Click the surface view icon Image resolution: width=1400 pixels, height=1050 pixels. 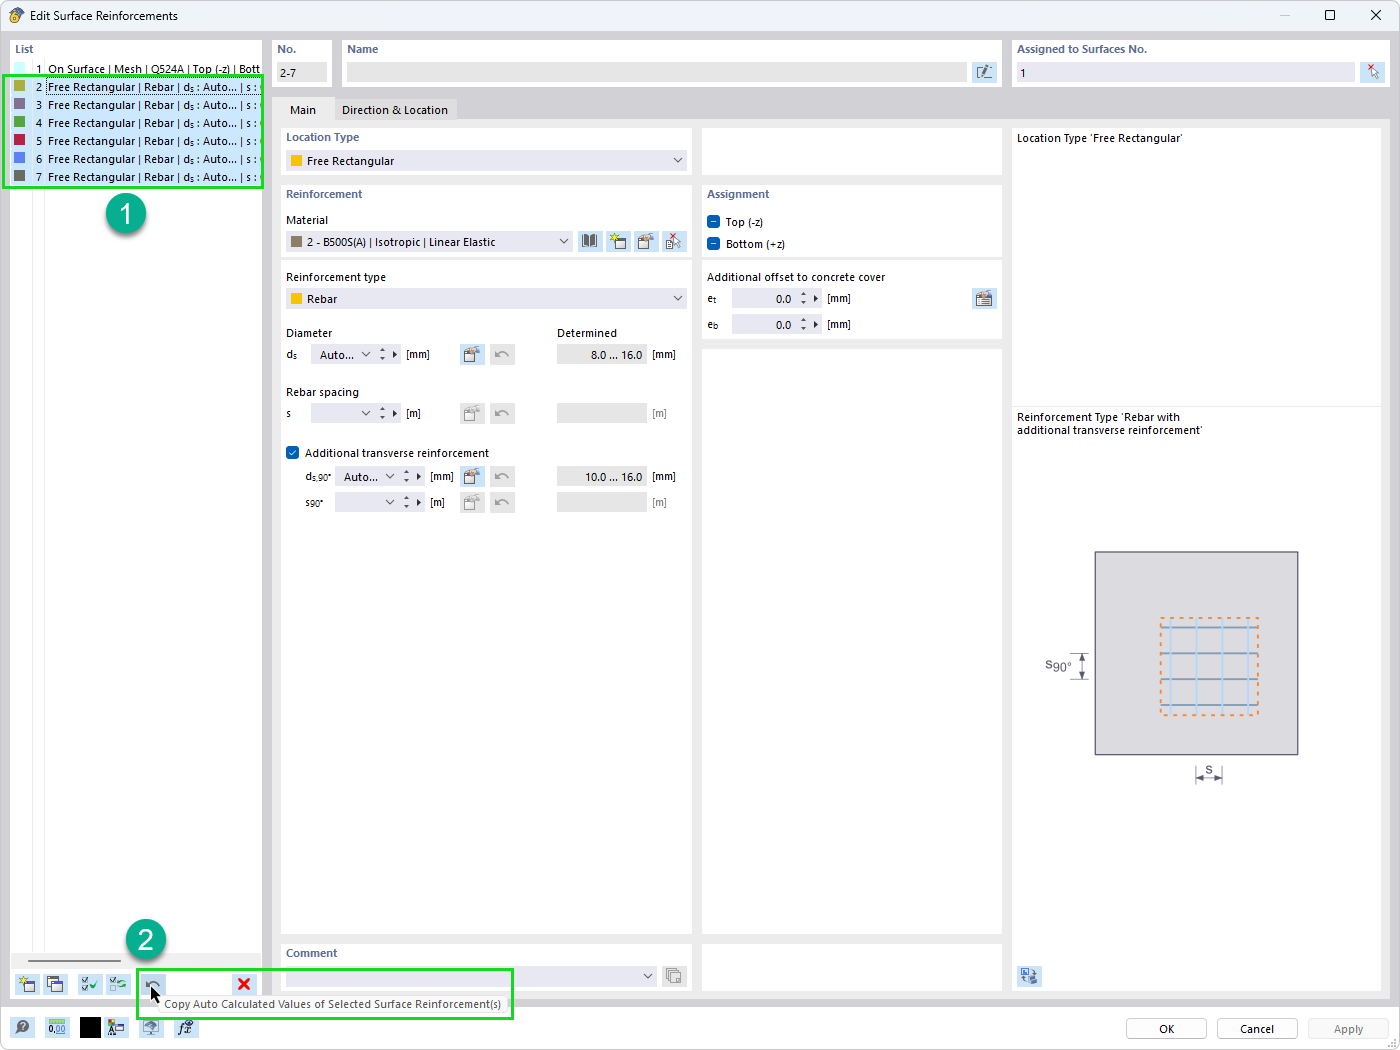click(151, 1028)
